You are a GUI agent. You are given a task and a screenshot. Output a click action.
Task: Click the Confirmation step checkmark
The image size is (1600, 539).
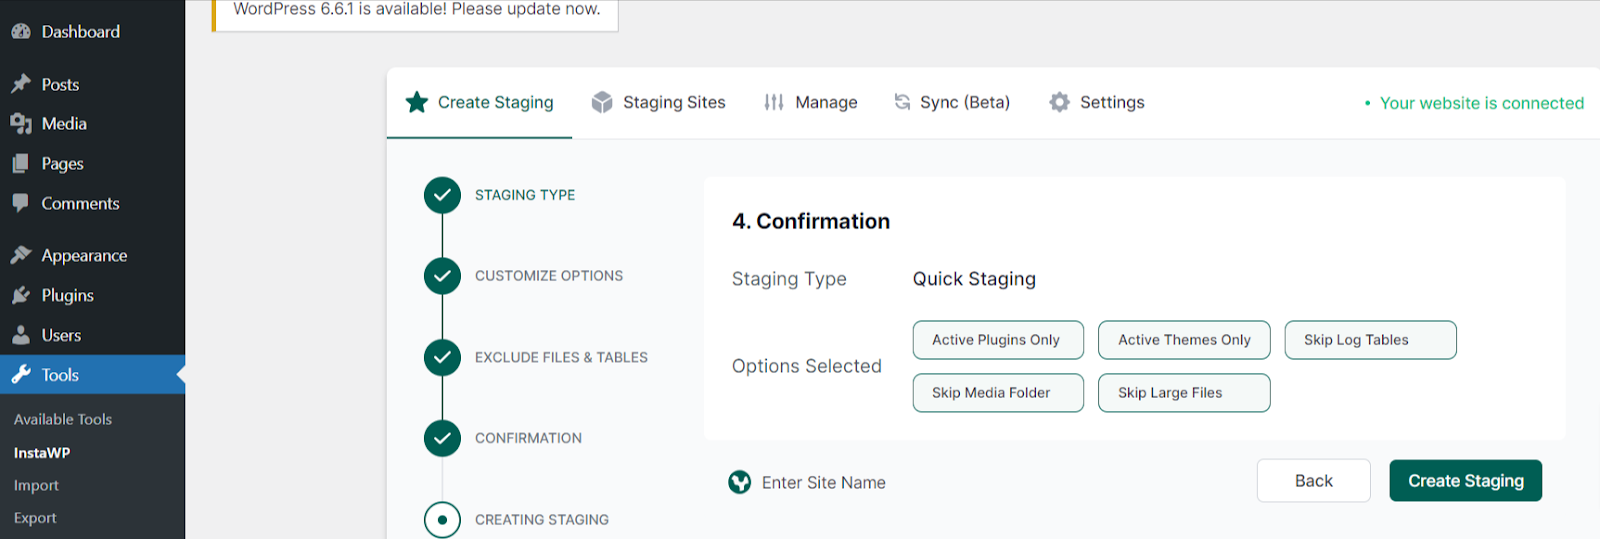[442, 438]
